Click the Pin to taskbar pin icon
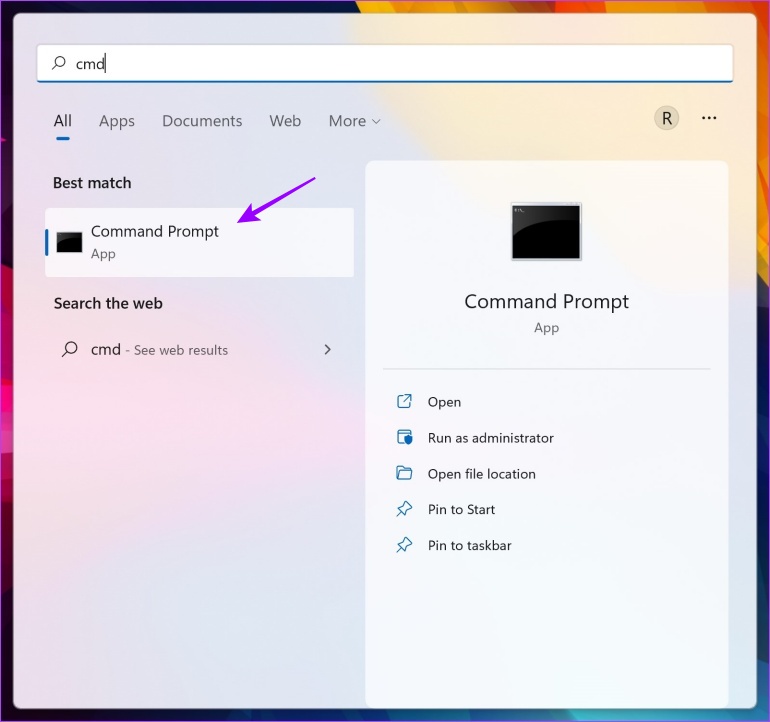Image resolution: width=770 pixels, height=722 pixels. point(404,545)
